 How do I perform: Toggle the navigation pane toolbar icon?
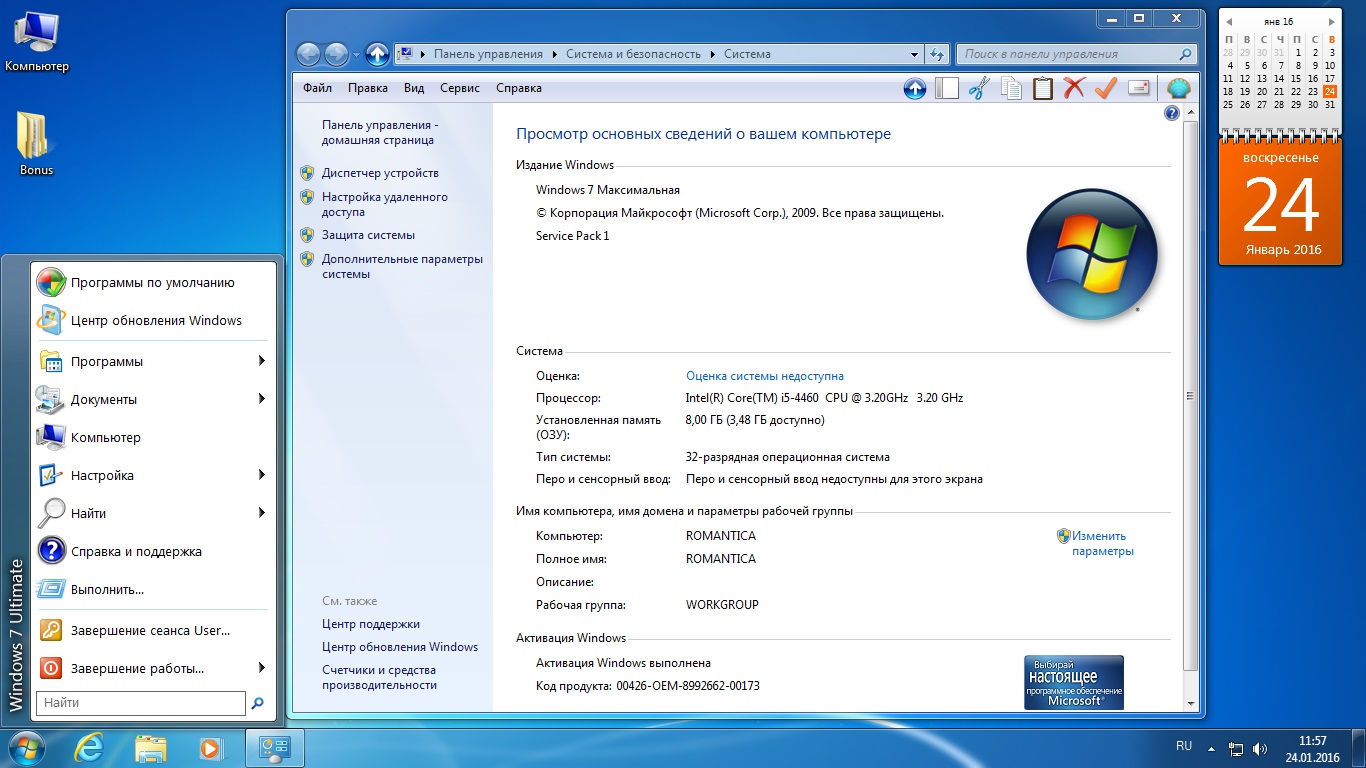pyautogui.click(x=947, y=88)
